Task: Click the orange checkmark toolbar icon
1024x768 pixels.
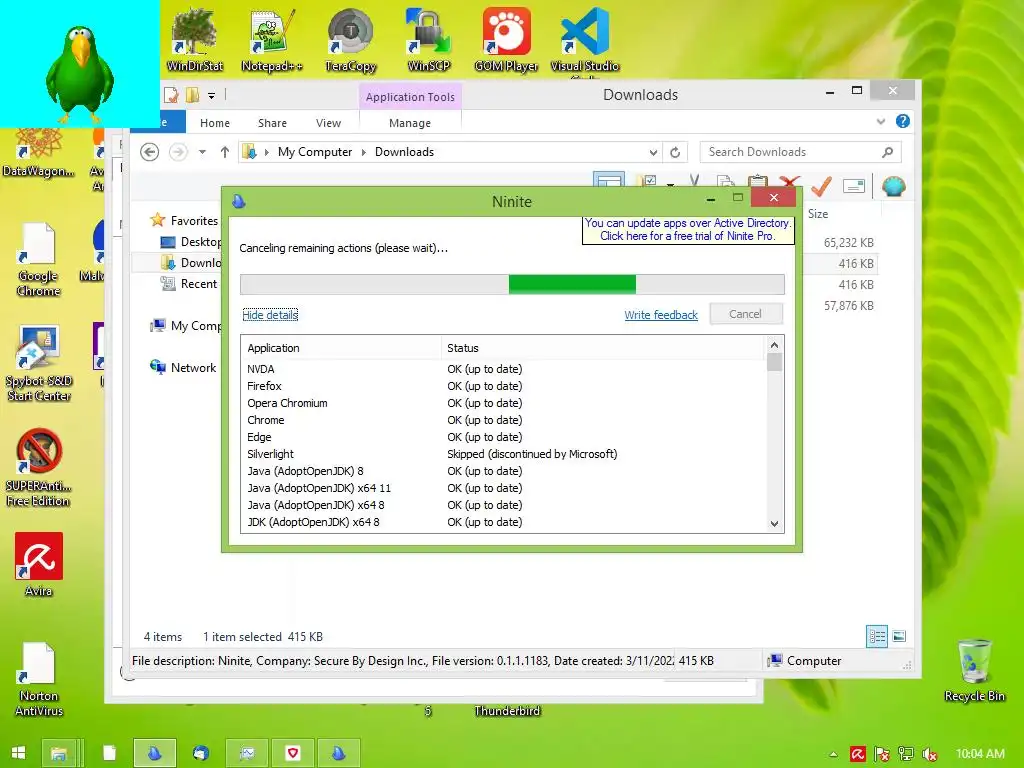Action: [821, 186]
